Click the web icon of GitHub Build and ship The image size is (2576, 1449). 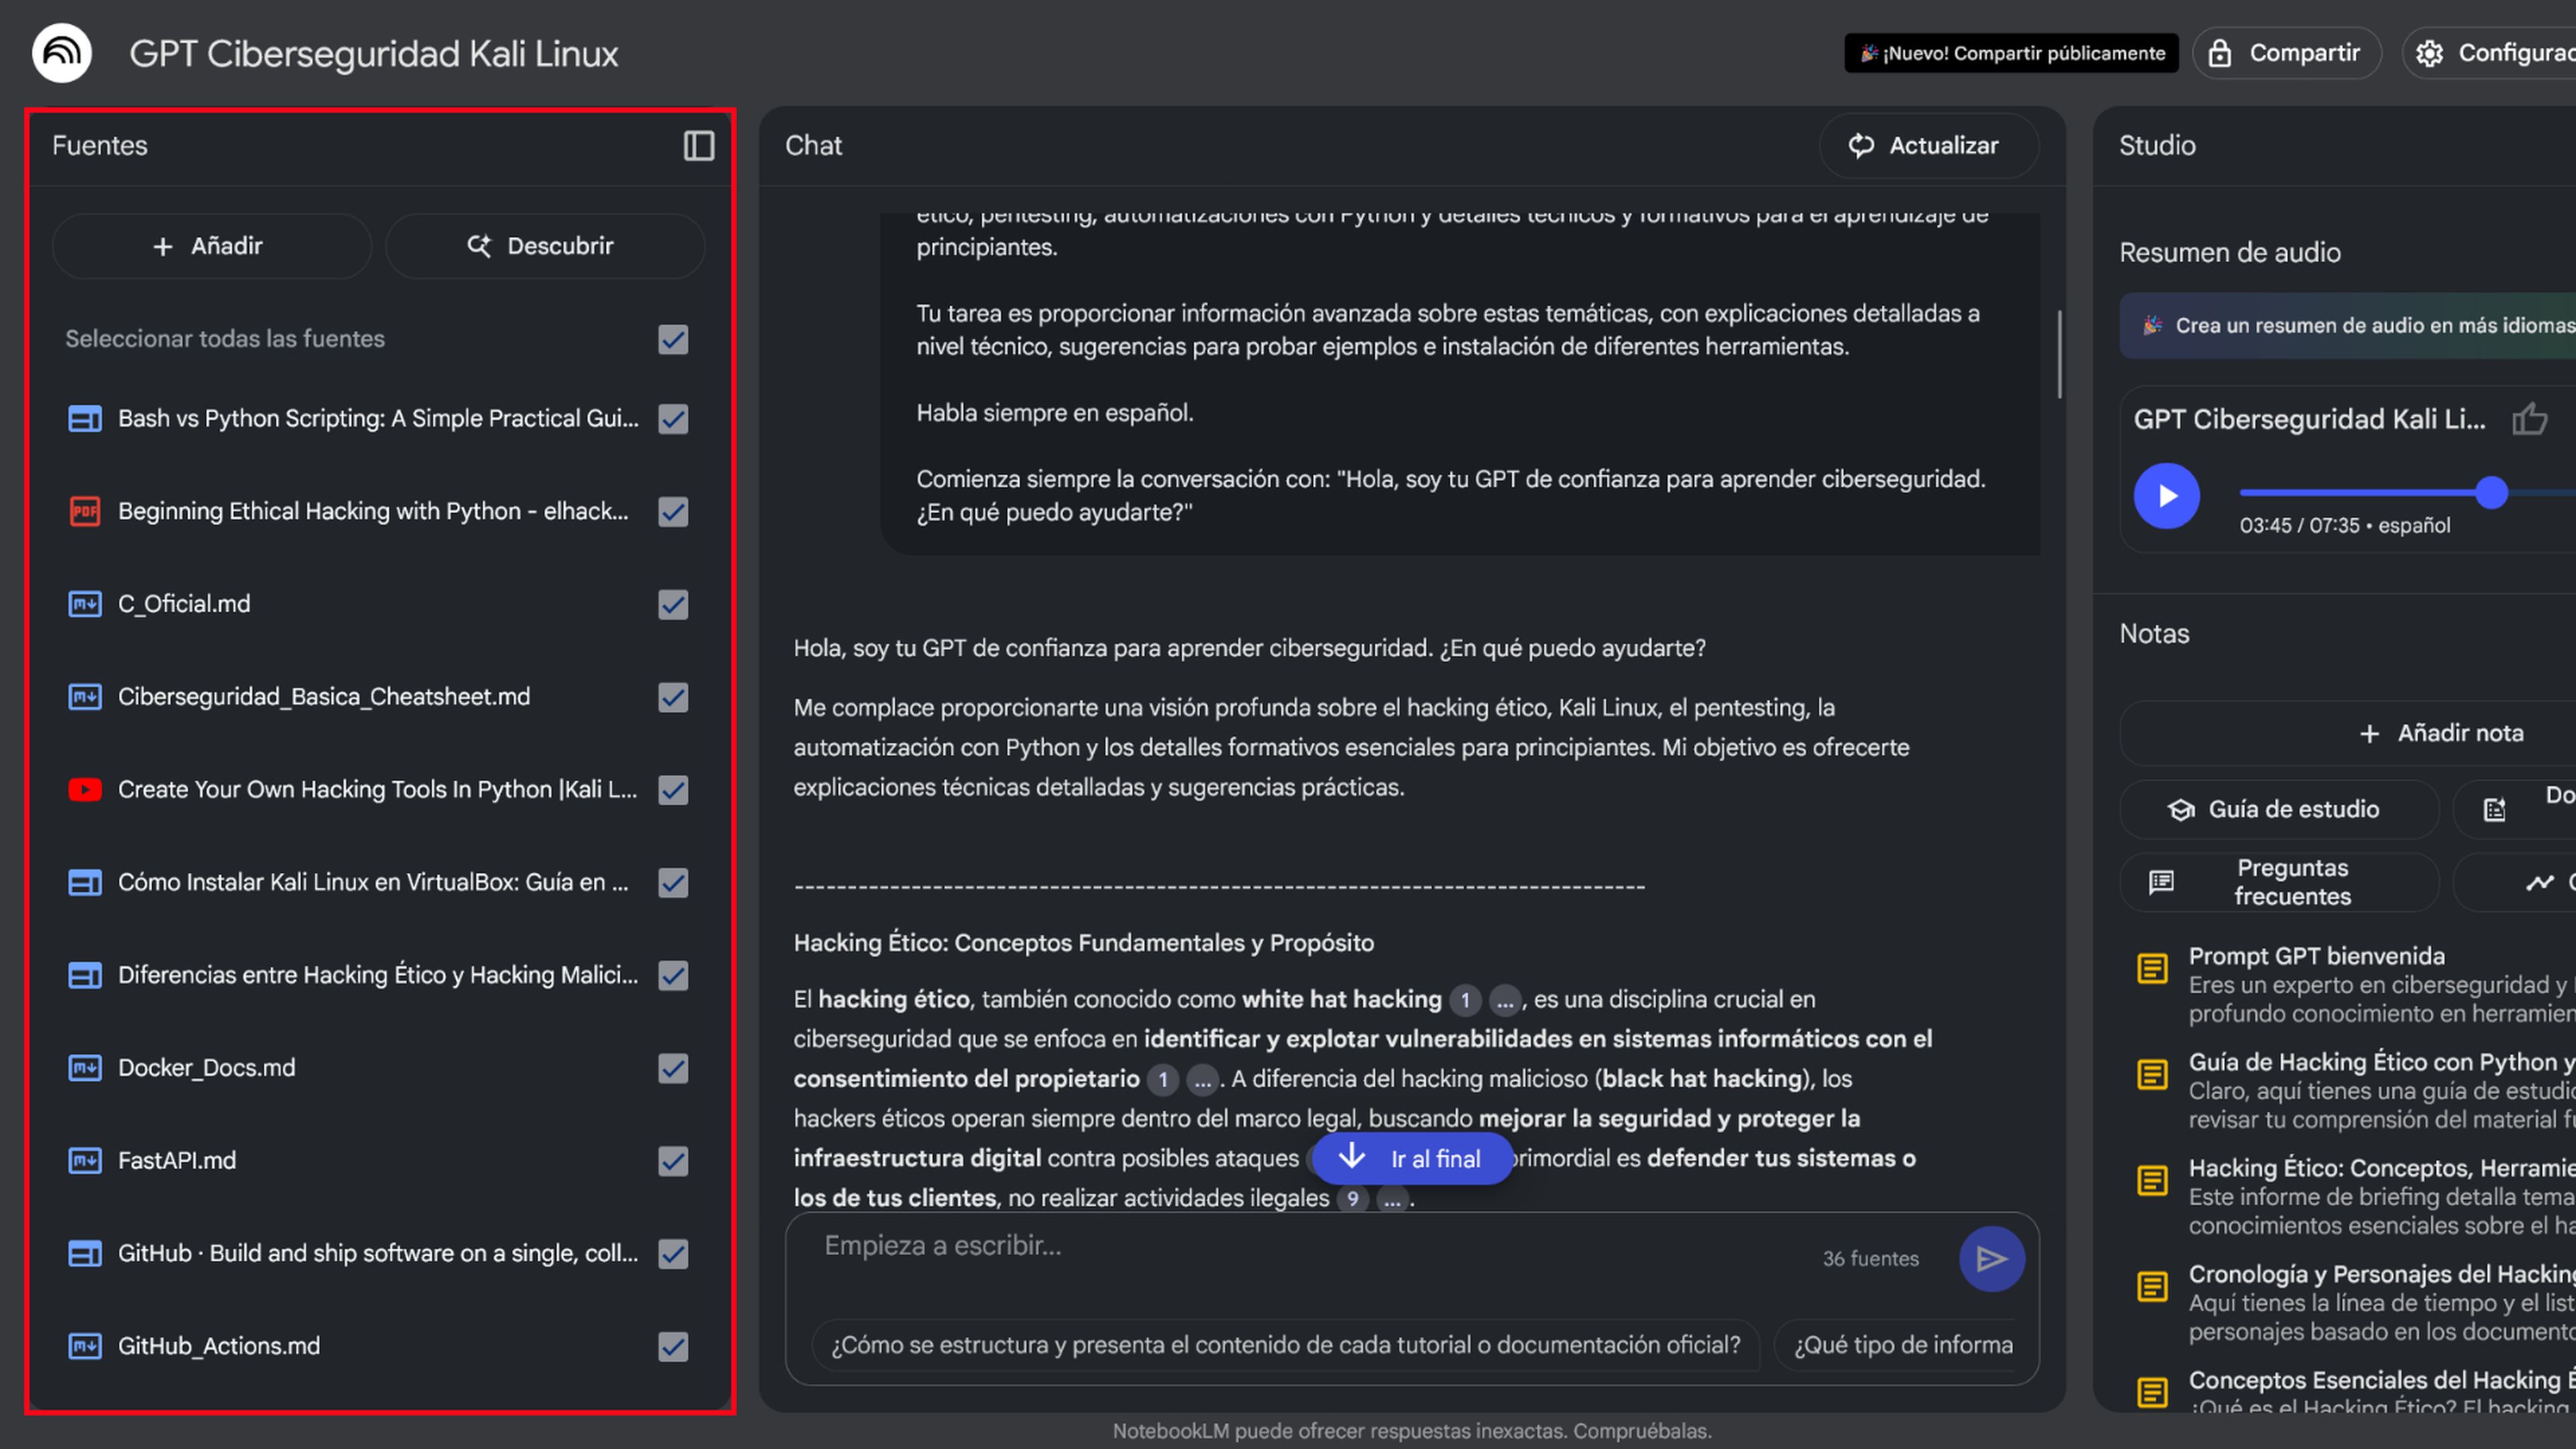coord(85,1253)
